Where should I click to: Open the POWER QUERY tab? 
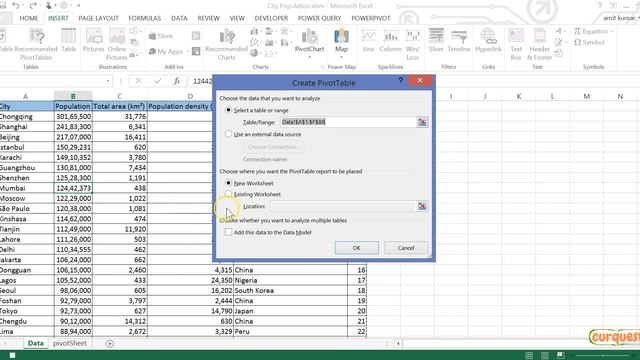click(320, 18)
